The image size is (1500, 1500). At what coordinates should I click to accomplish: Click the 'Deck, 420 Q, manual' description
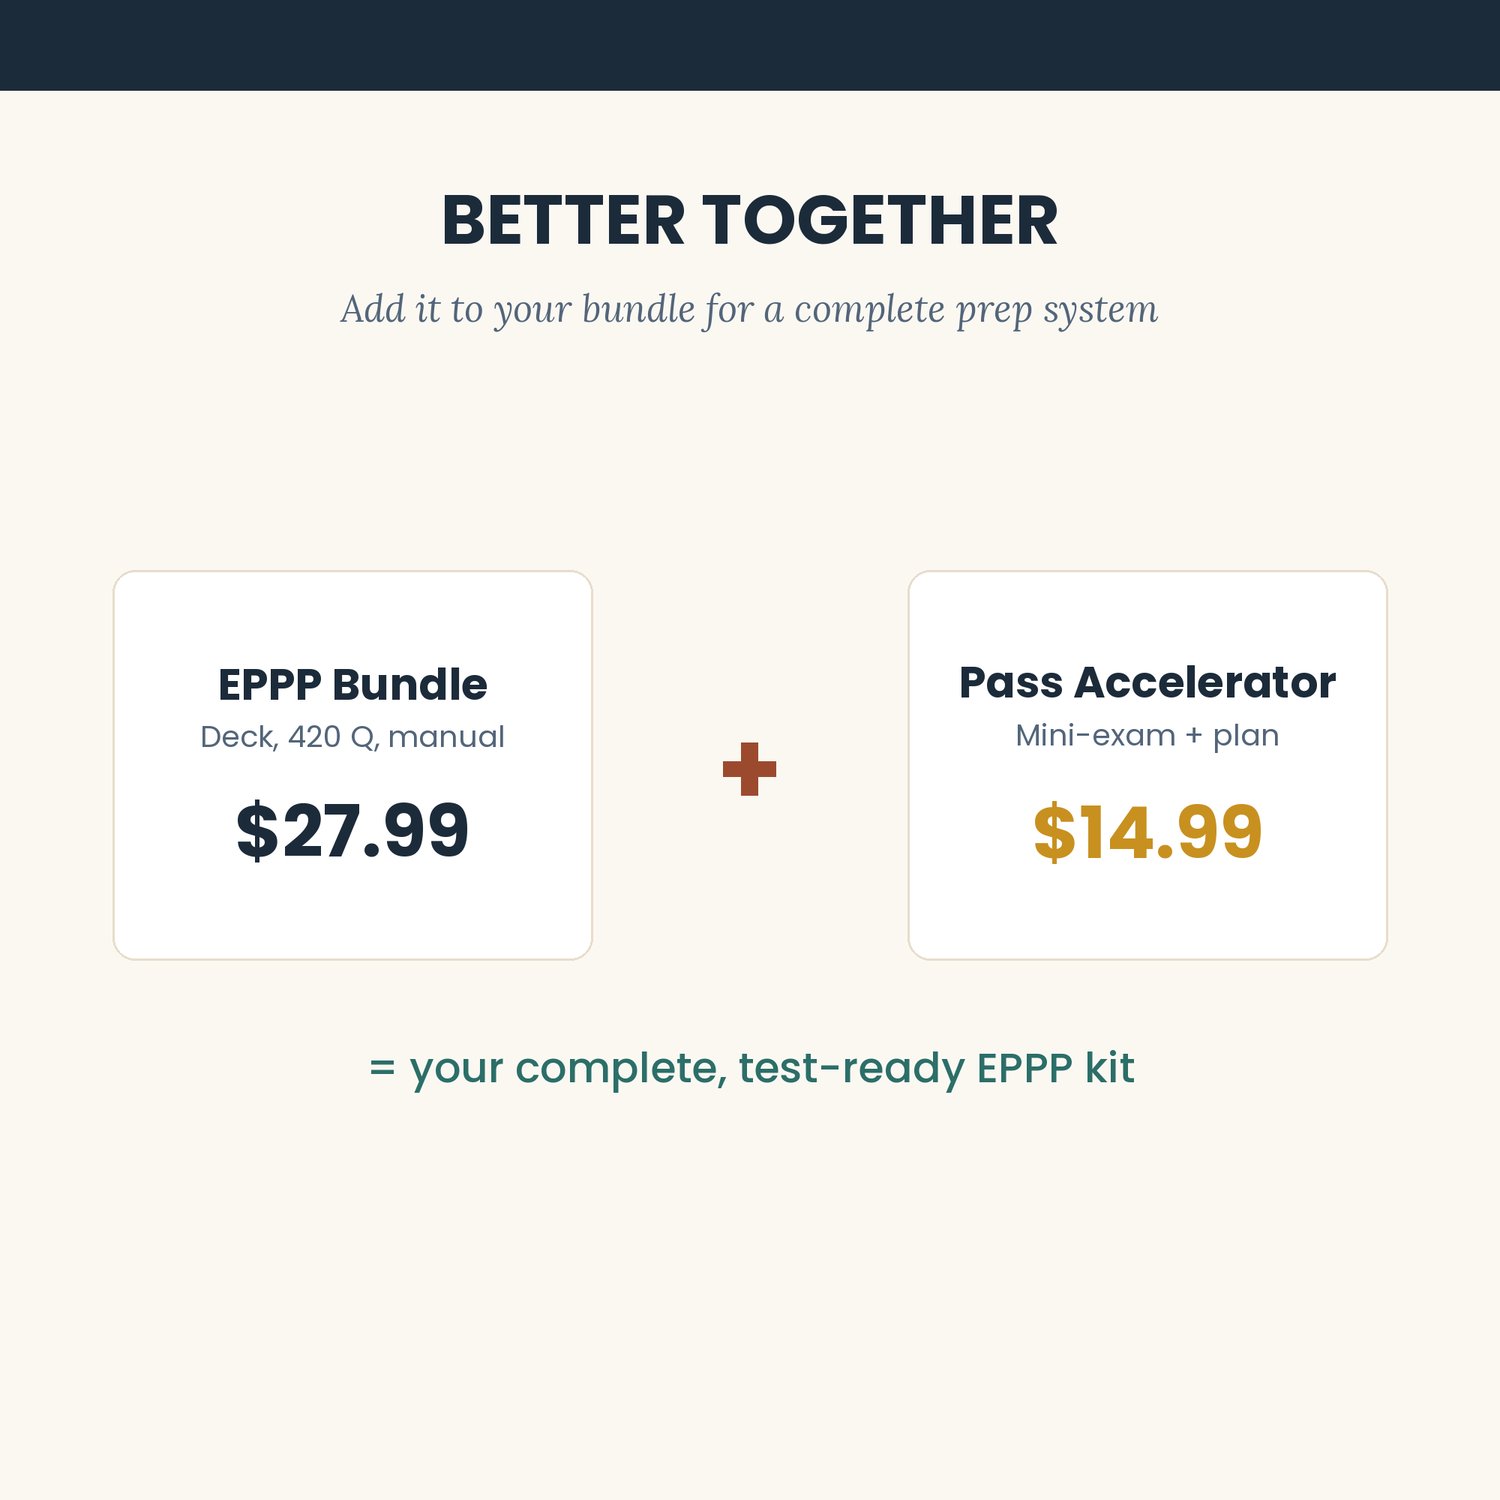click(x=352, y=737)
